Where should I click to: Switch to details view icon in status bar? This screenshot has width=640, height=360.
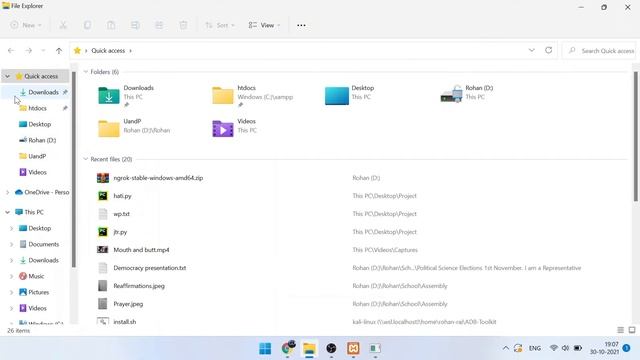click(620, 330)
